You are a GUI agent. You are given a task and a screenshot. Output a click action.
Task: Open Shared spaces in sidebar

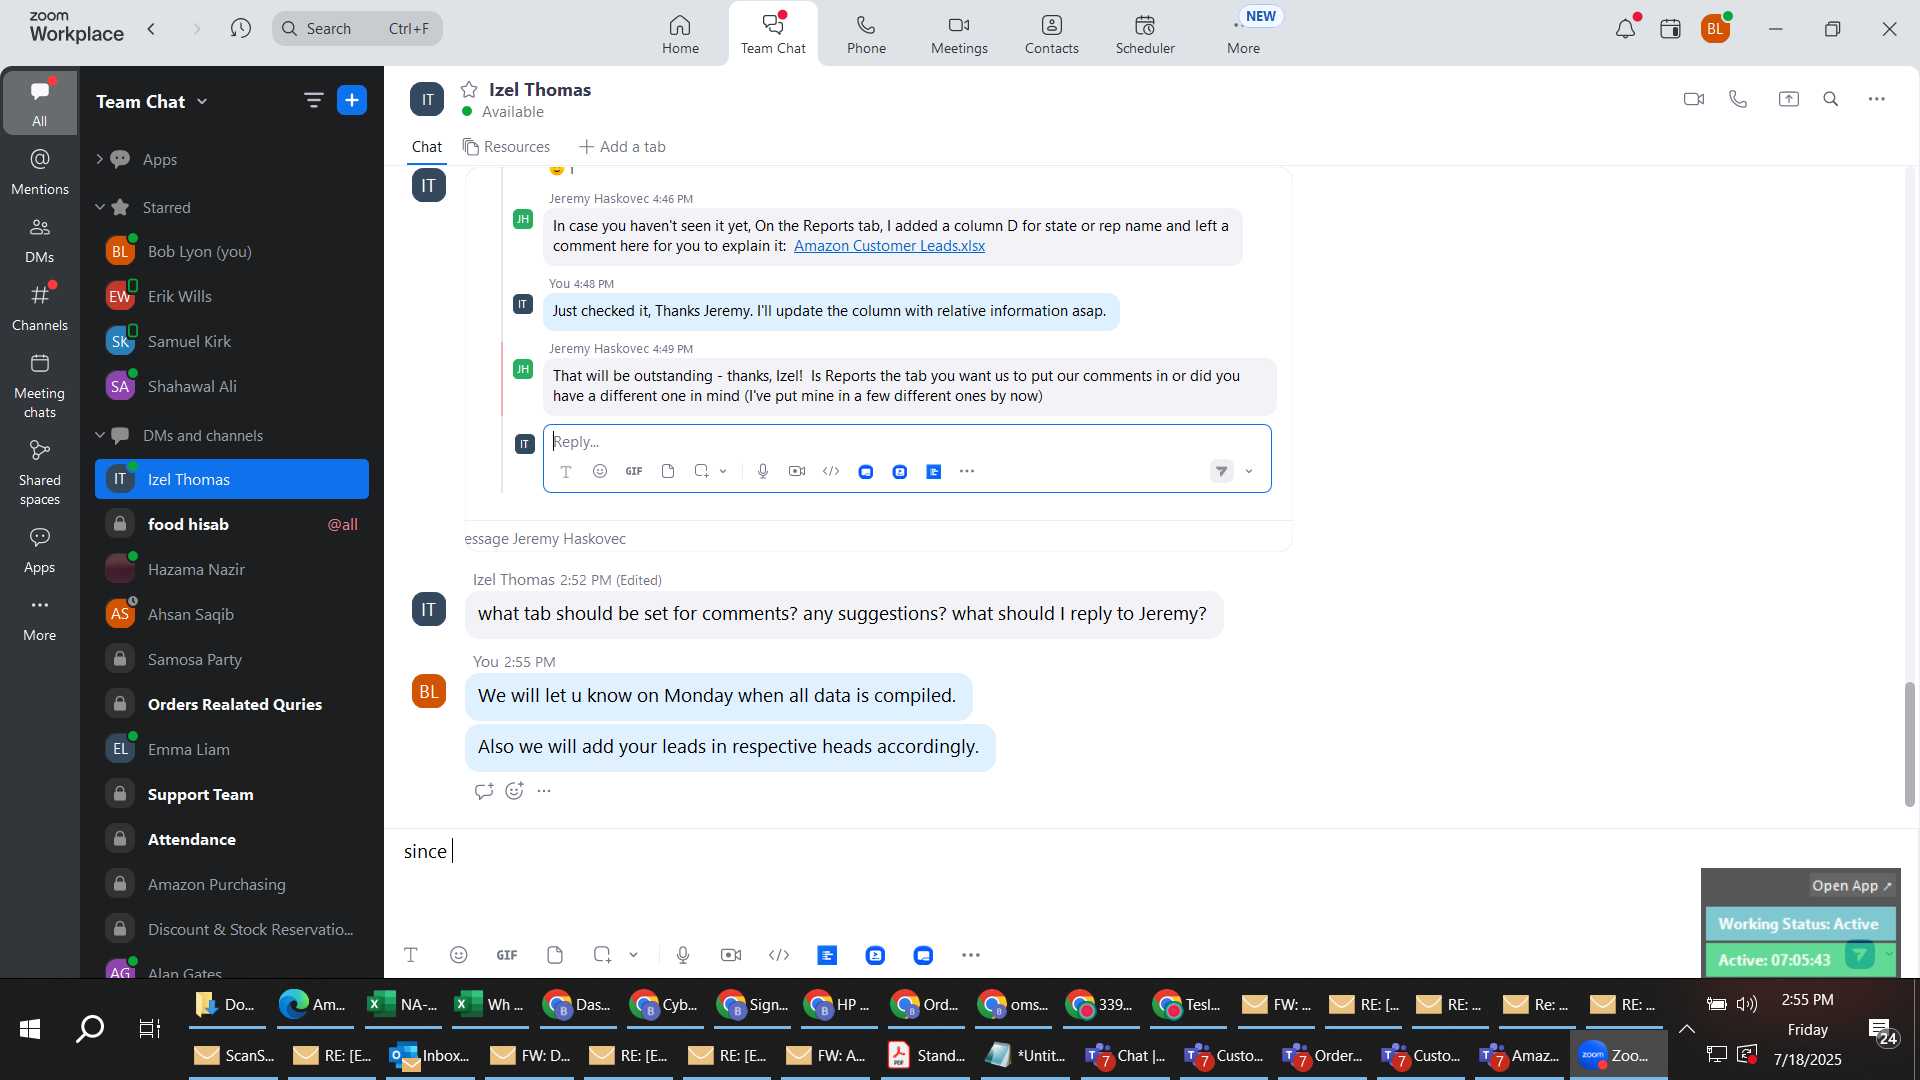pyautogui.click(x=40, y=473)
